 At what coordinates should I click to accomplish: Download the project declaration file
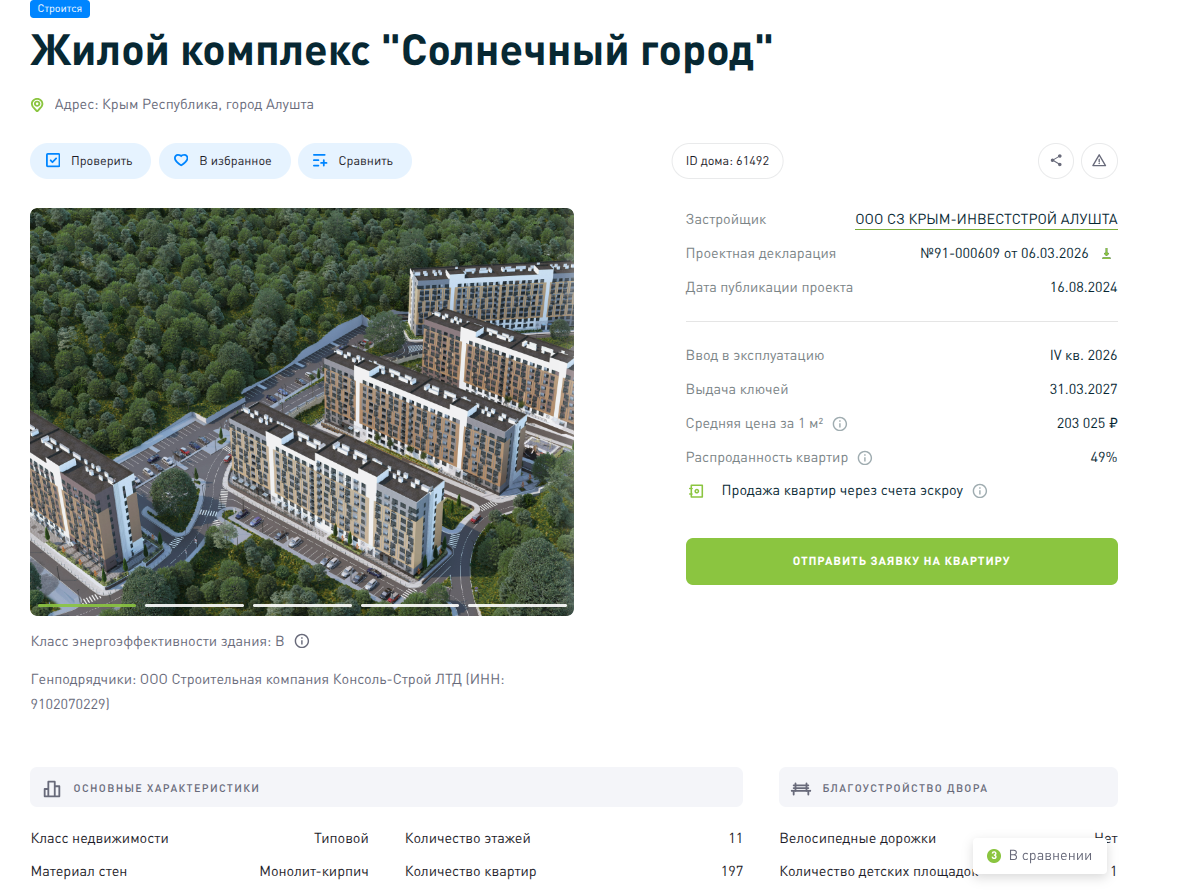click(1106, 254)
